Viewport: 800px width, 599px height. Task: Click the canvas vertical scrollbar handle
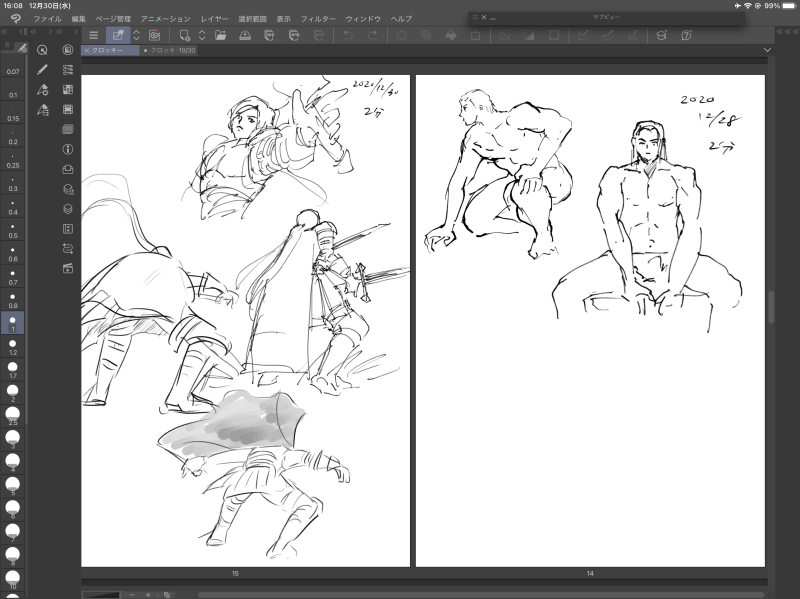(x=771, y=307)
